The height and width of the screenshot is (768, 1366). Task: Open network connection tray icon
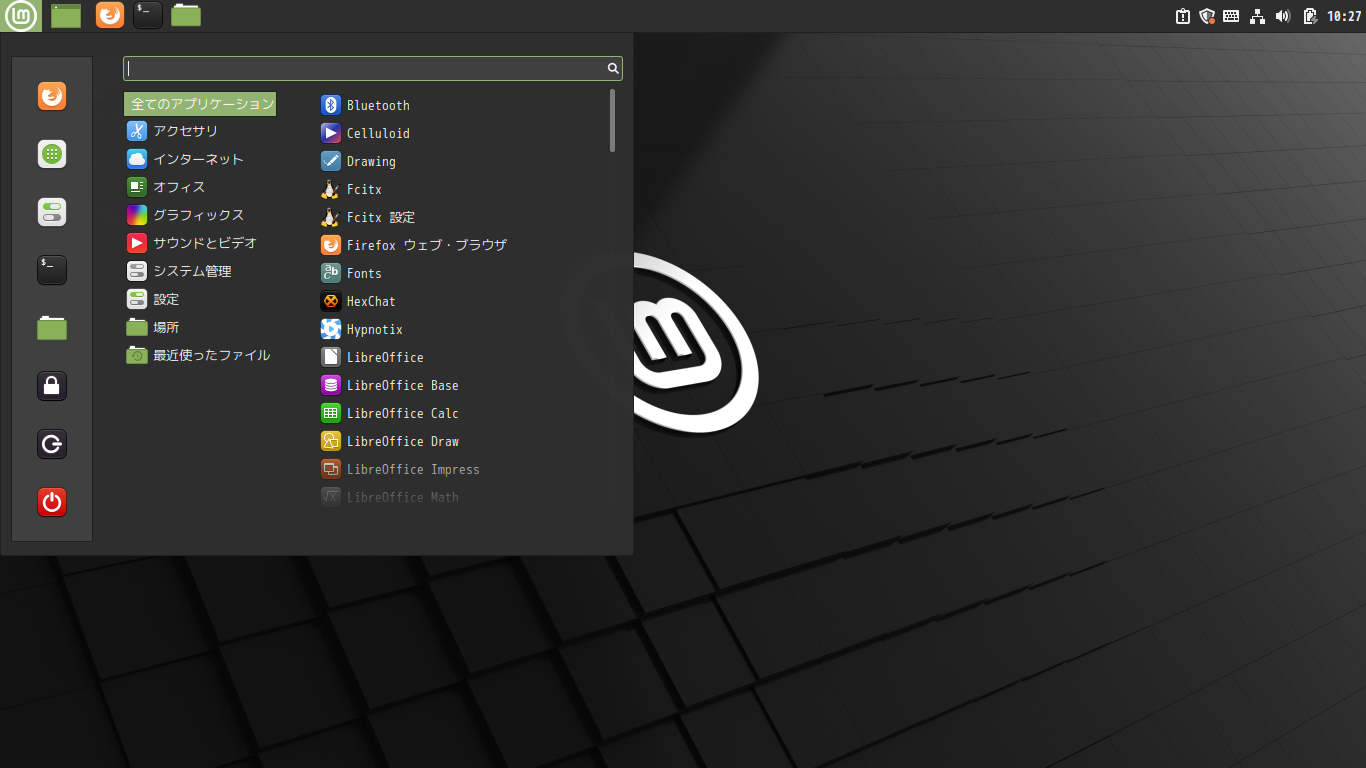(1257, 16)
